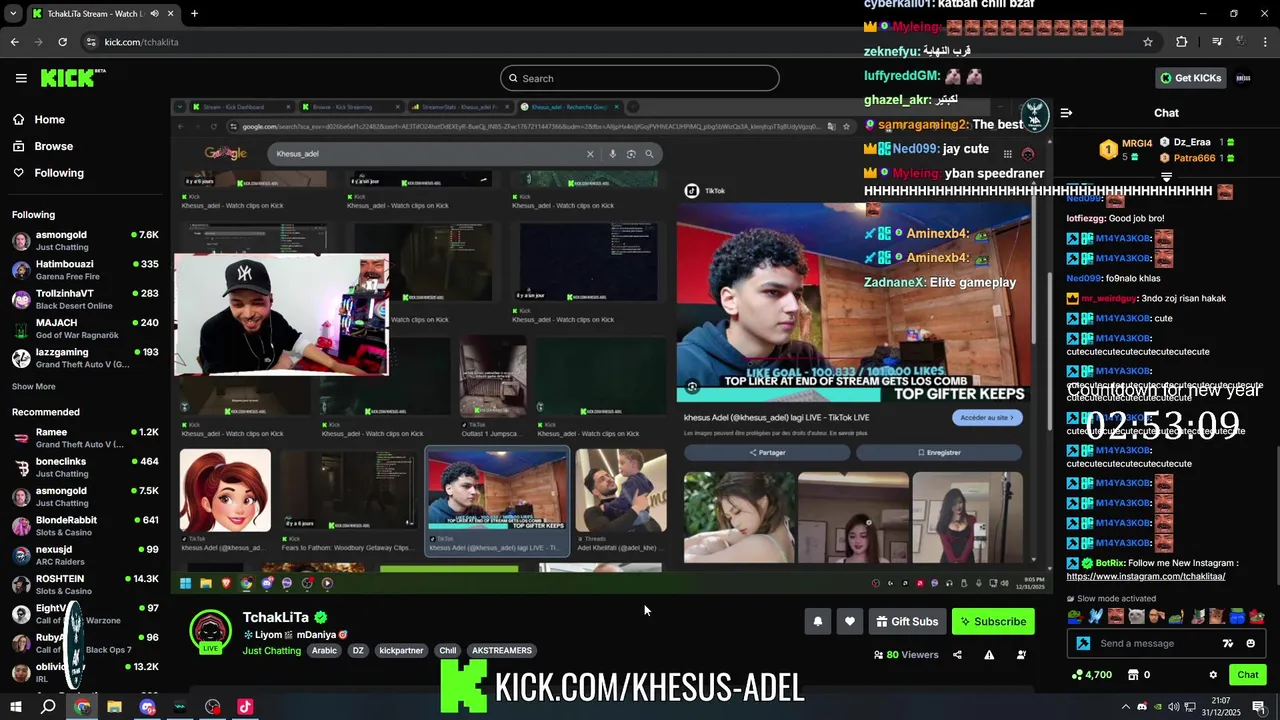Click the translate icon in message box
The width and height of the screenshot is (1280, 720).
1228,643
